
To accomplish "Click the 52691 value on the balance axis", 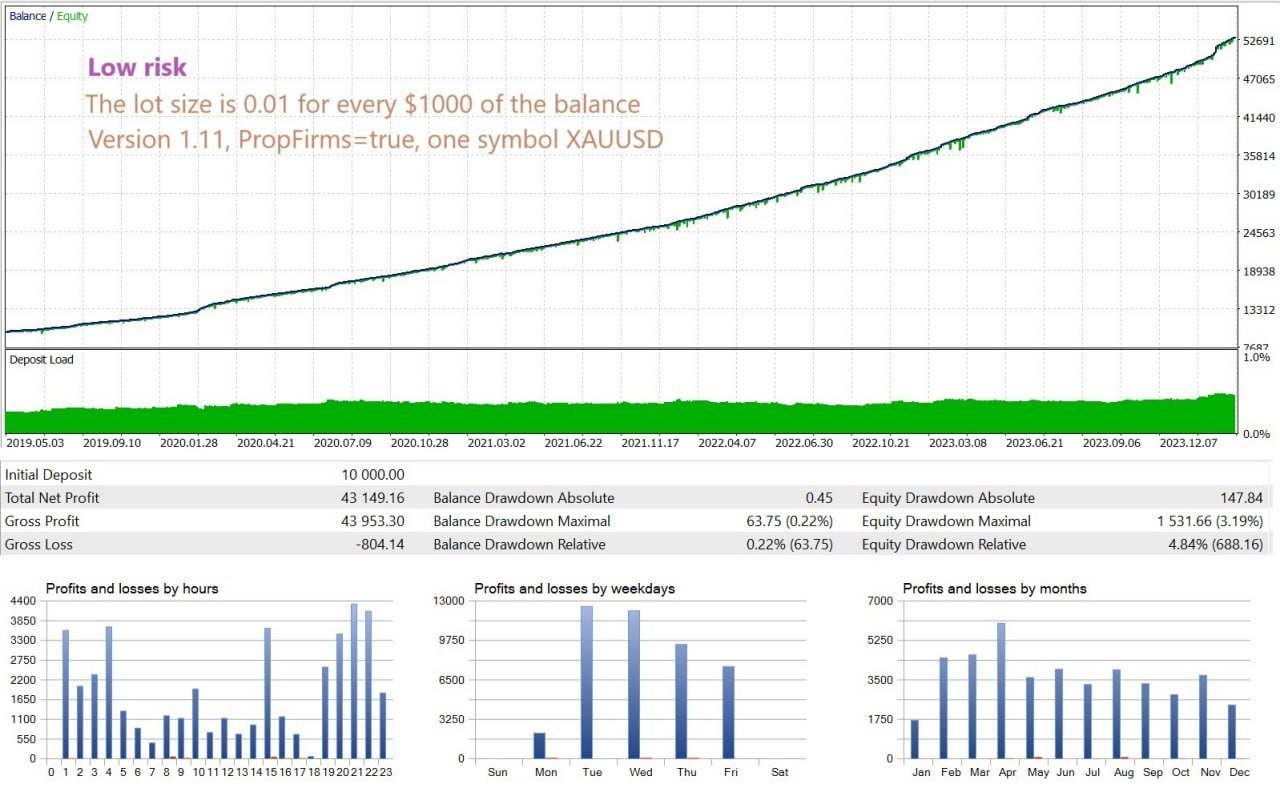I will [x=1257, y=41].
